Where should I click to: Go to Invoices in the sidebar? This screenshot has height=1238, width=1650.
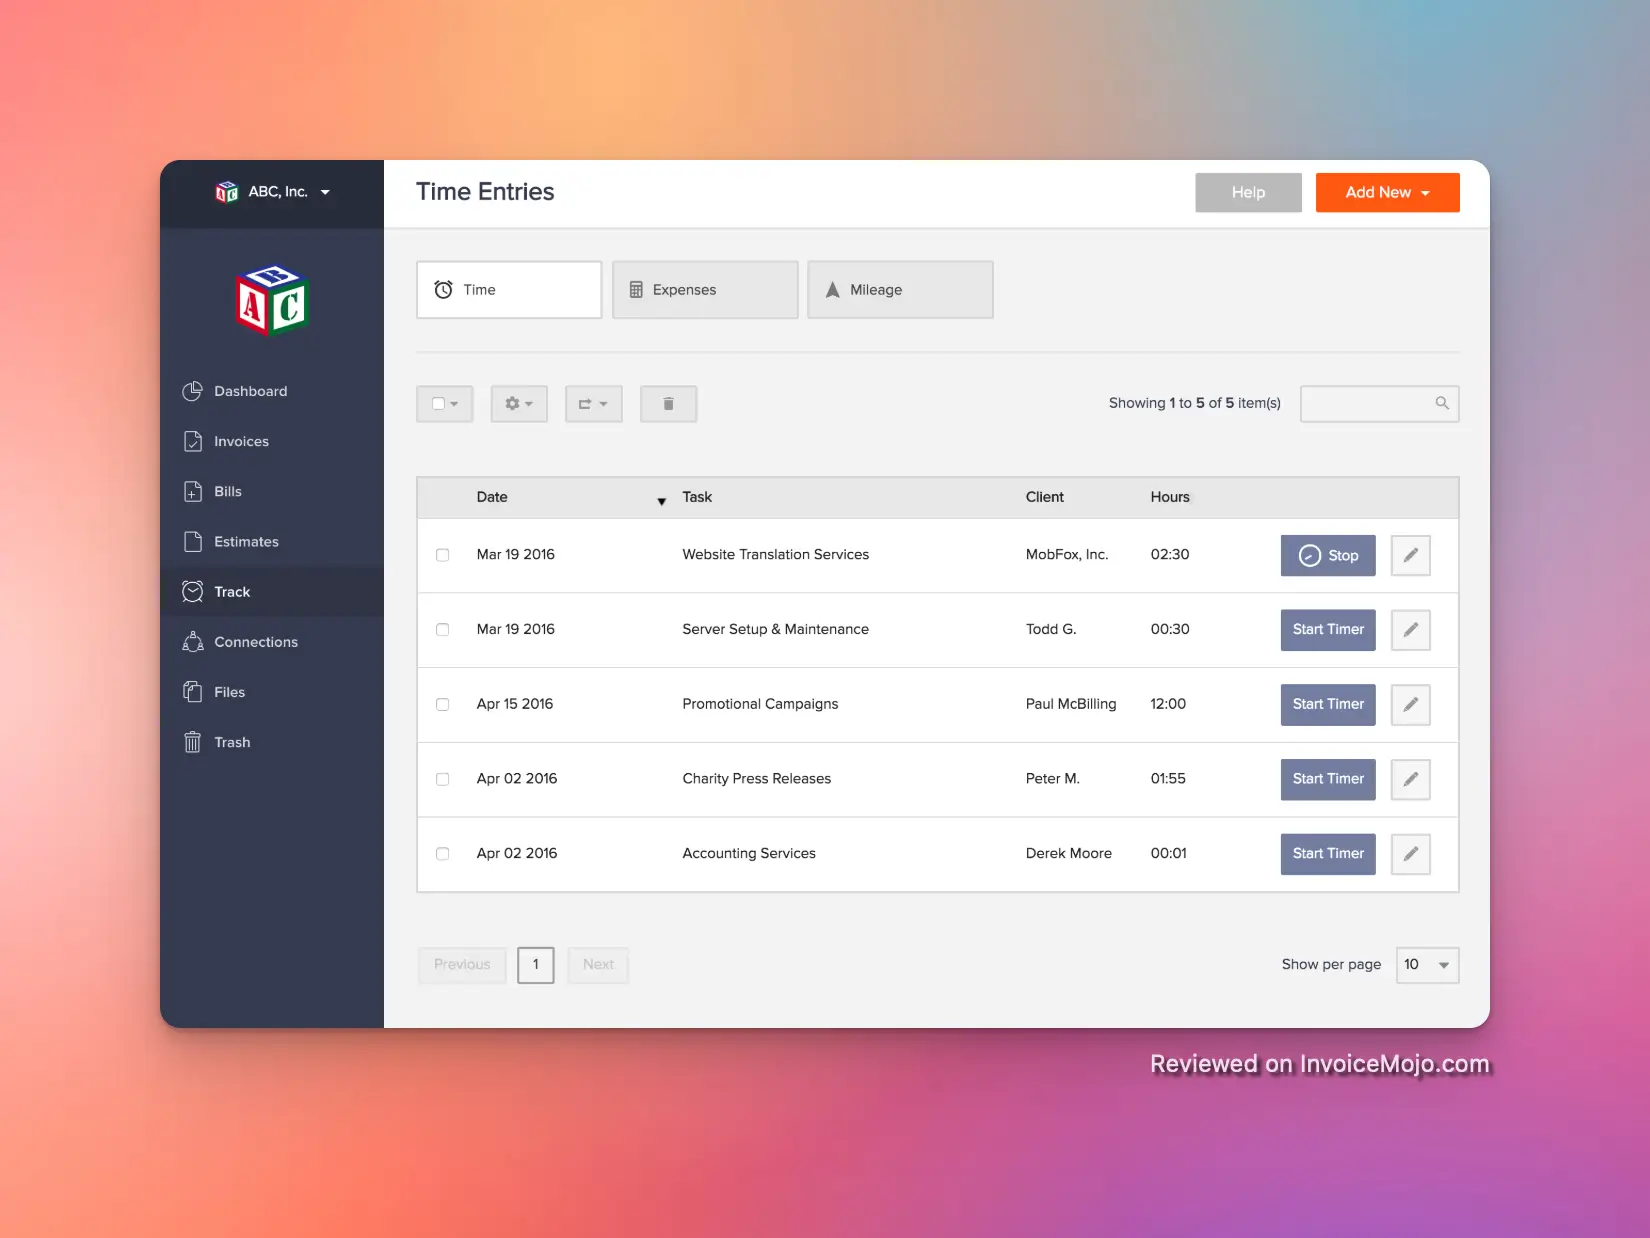point(241,441)
